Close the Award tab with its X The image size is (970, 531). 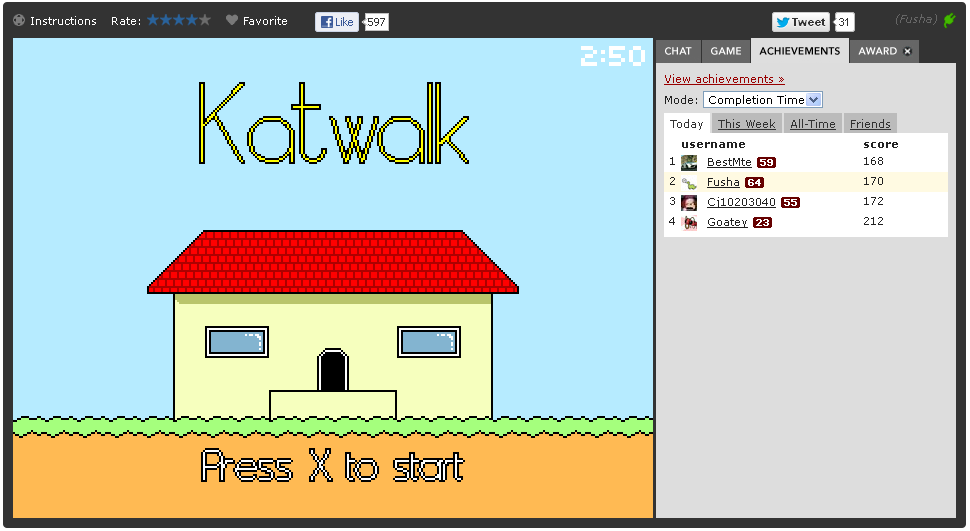(x=908, y=52)
